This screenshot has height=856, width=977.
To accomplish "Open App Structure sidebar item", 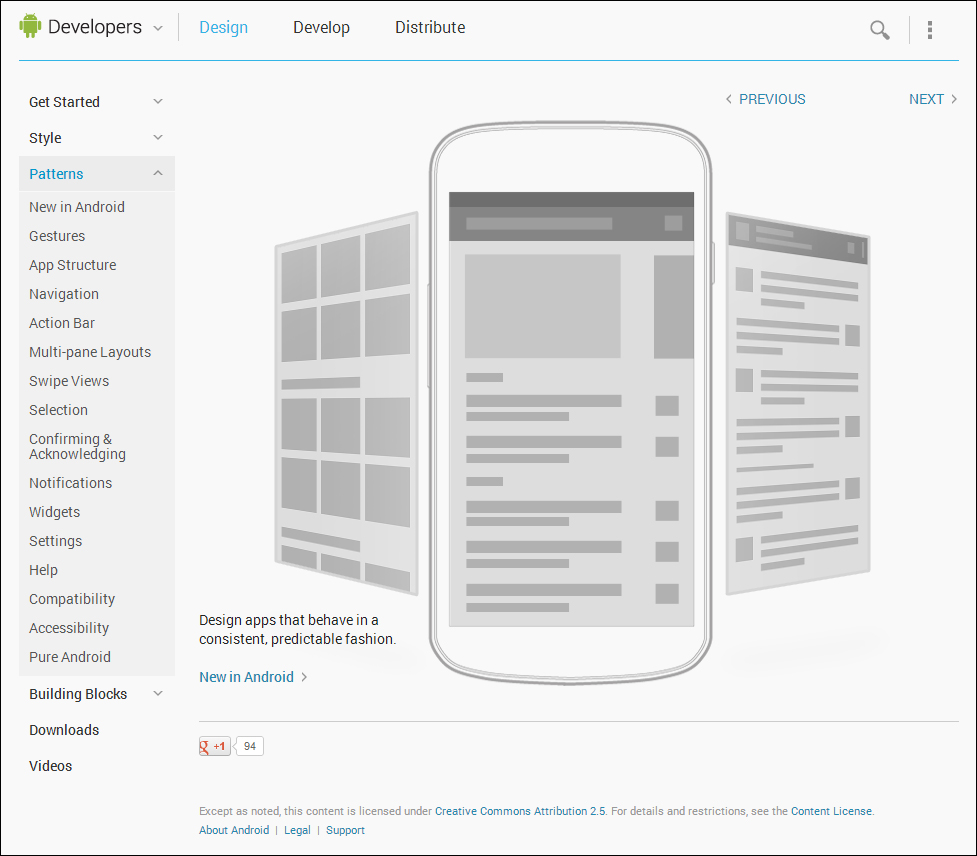I will pos(72,265).
